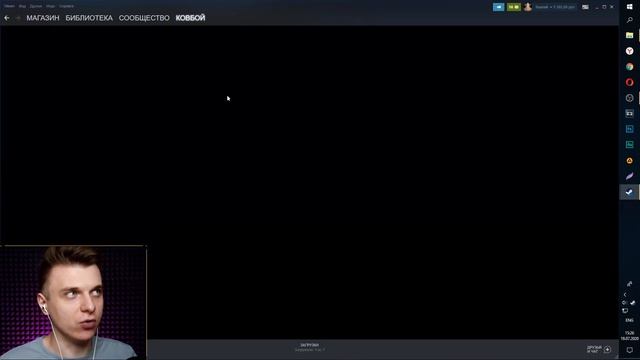Open the ДРУЗЬЯ И ЧАТ friends list
The width and height of the screenshot is (640, 360).
click(594, 349)
